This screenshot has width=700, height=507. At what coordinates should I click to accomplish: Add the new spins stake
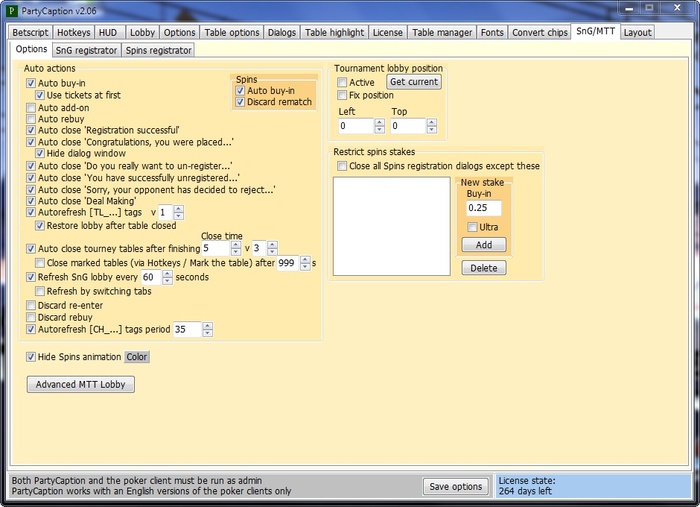coord(484,245)
